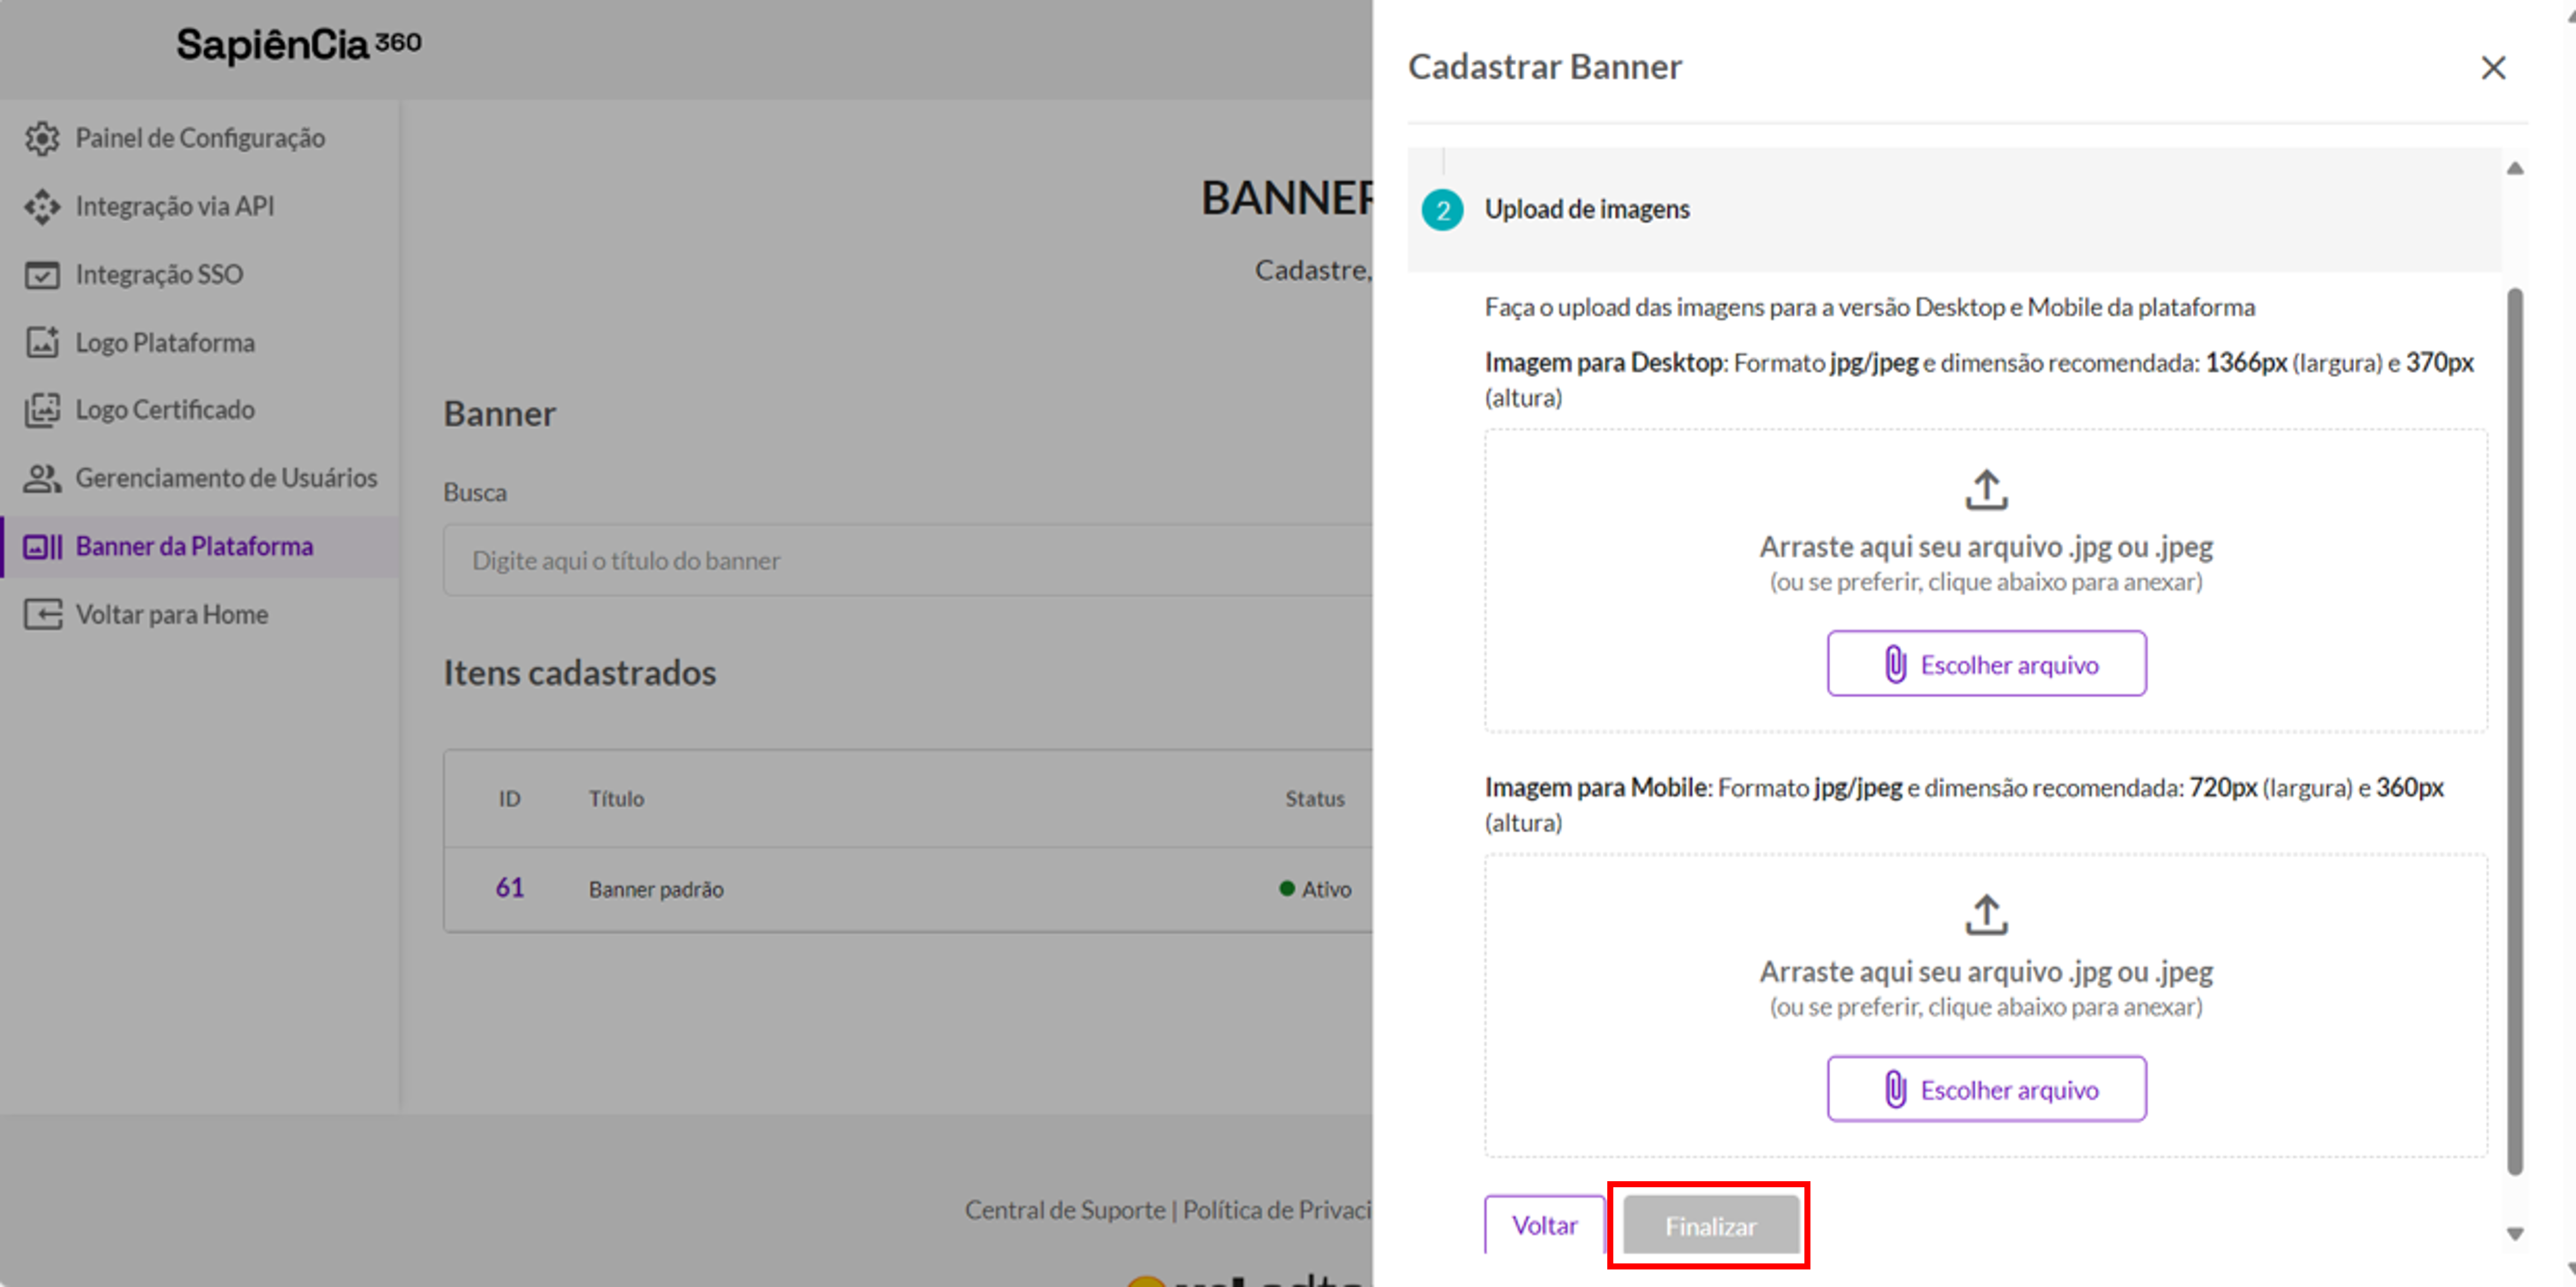This screenshot has width=2576, height=1287.
Task: Click the Painel de Configuração gear icon
Action: (42, 138)
